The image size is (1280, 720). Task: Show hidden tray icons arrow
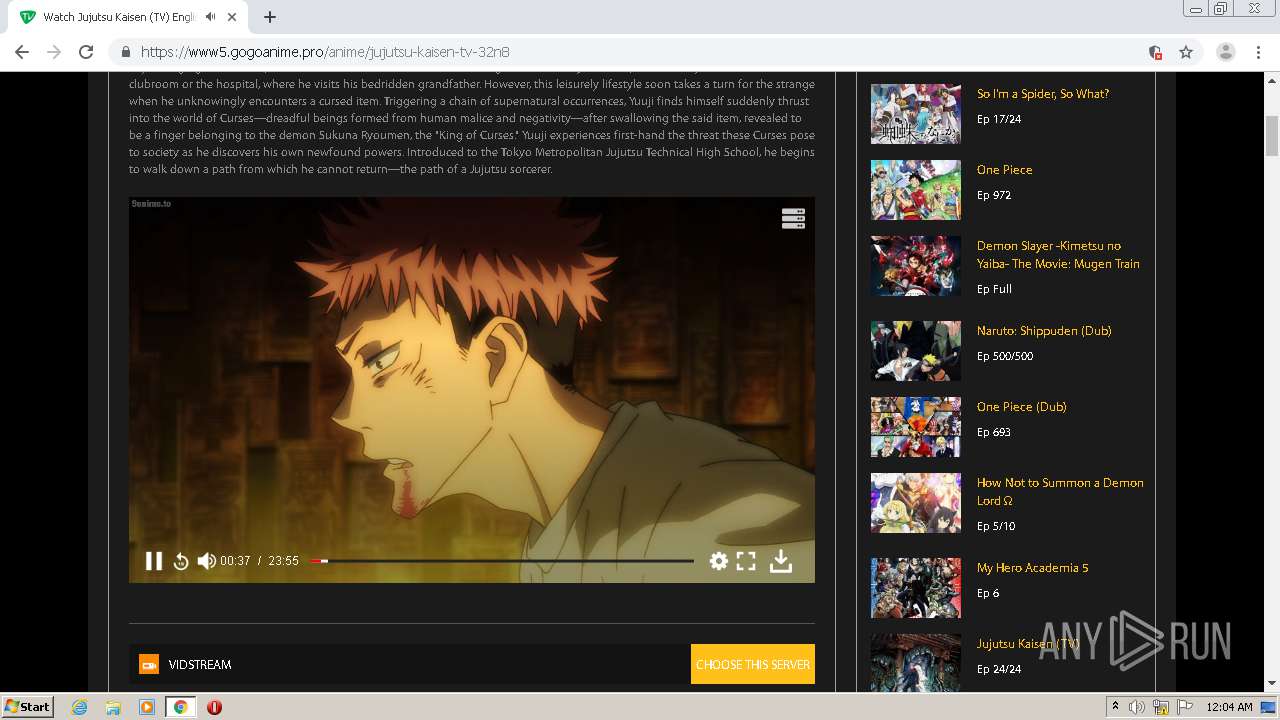[x=1115, y=707]
